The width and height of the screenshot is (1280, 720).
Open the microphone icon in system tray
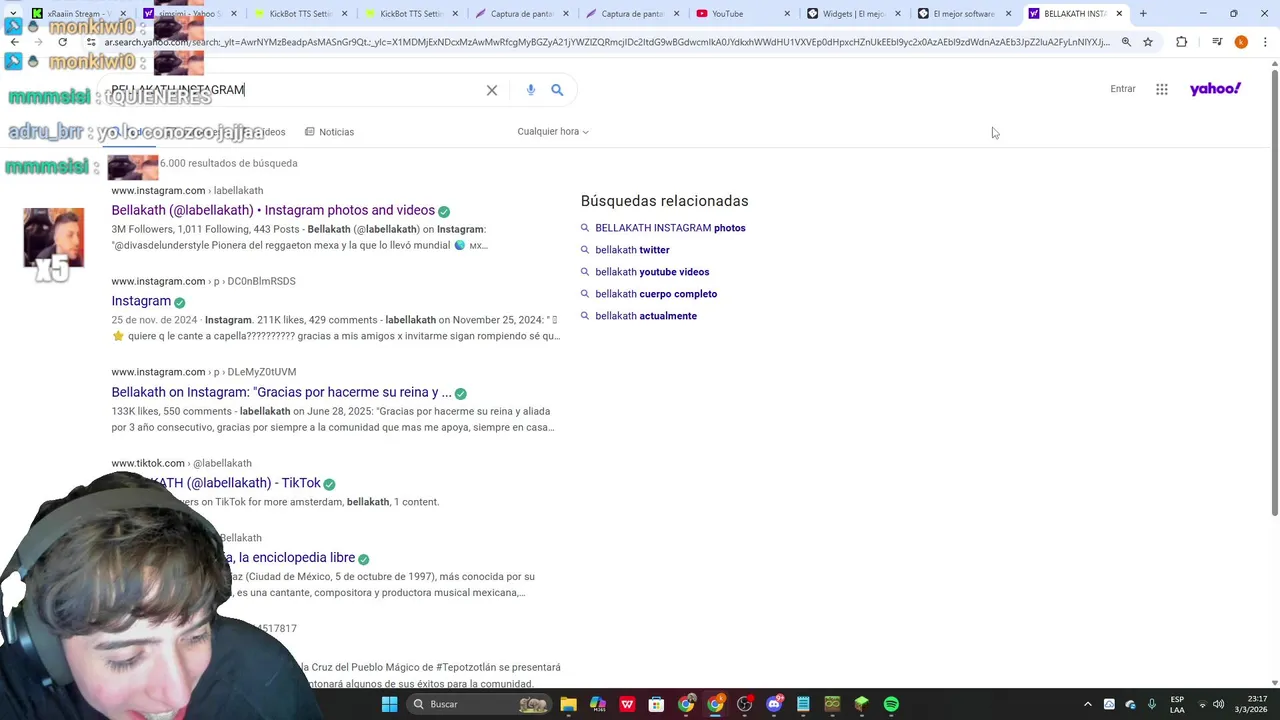pyautogui.click(x=1152, y=704)
